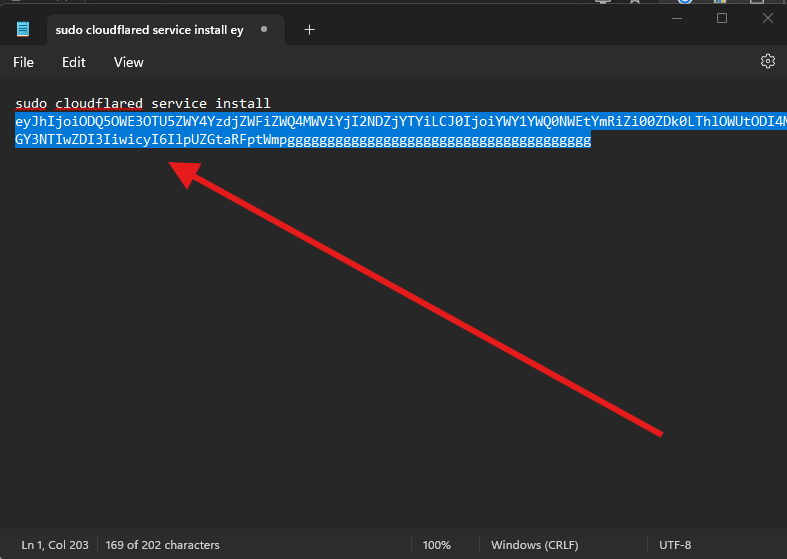
Task: Place cursor on the underlined word 'cloudflared'
Action: [99, 103]
